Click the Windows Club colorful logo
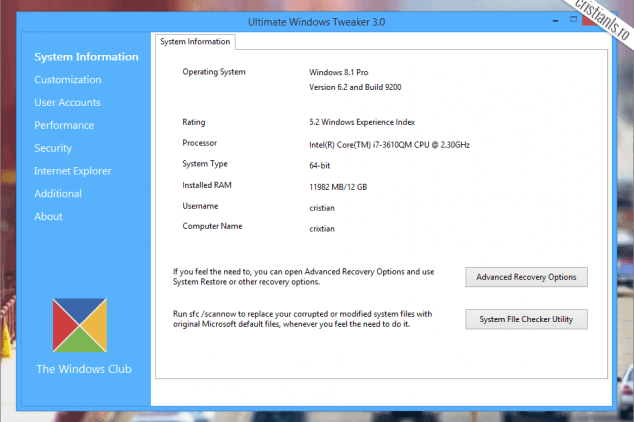Viewport: 634px width, 422px height. (80, 324)
